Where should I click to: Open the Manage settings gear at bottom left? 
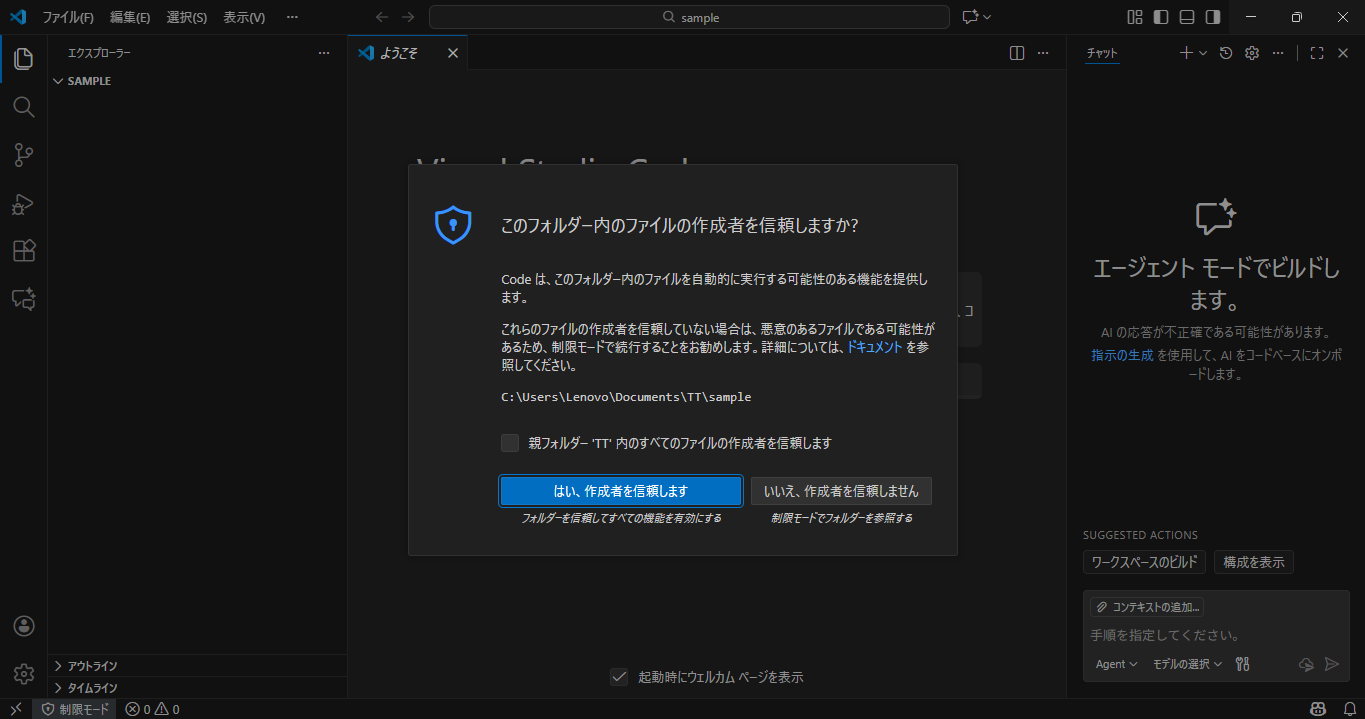(23, 673)
